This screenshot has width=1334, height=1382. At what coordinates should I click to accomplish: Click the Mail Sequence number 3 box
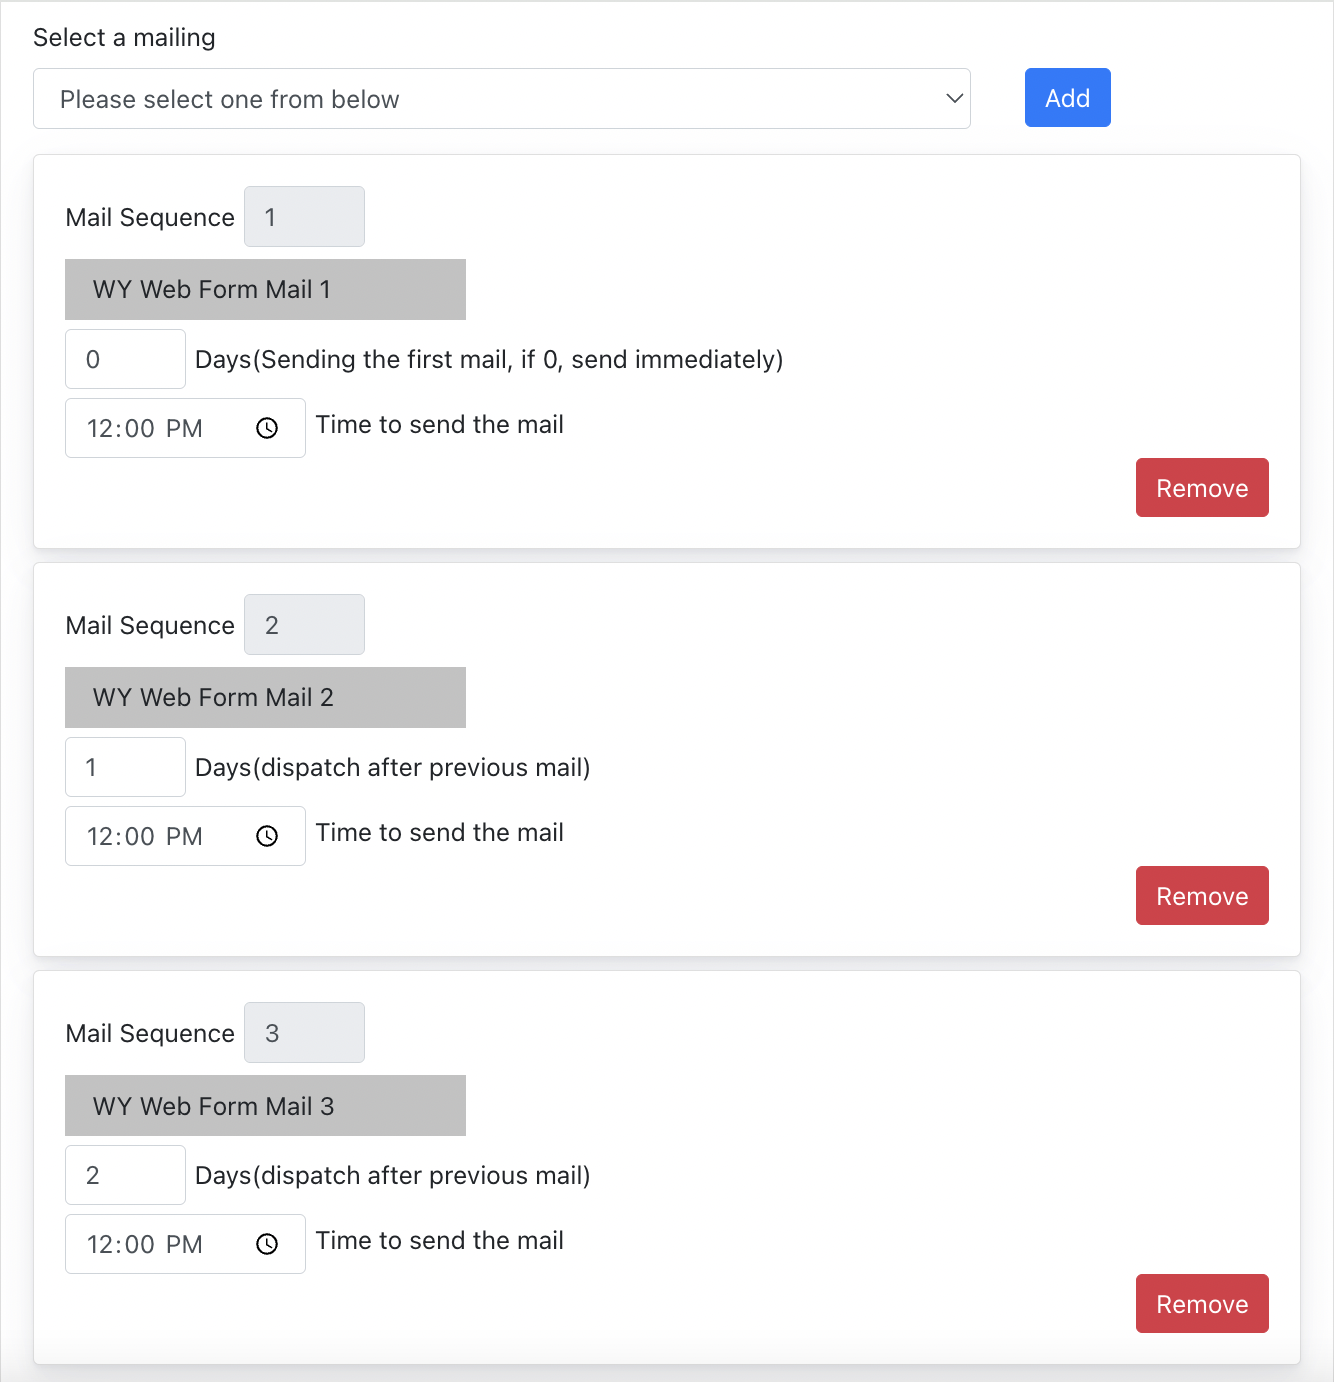(x=304, y=1033)
